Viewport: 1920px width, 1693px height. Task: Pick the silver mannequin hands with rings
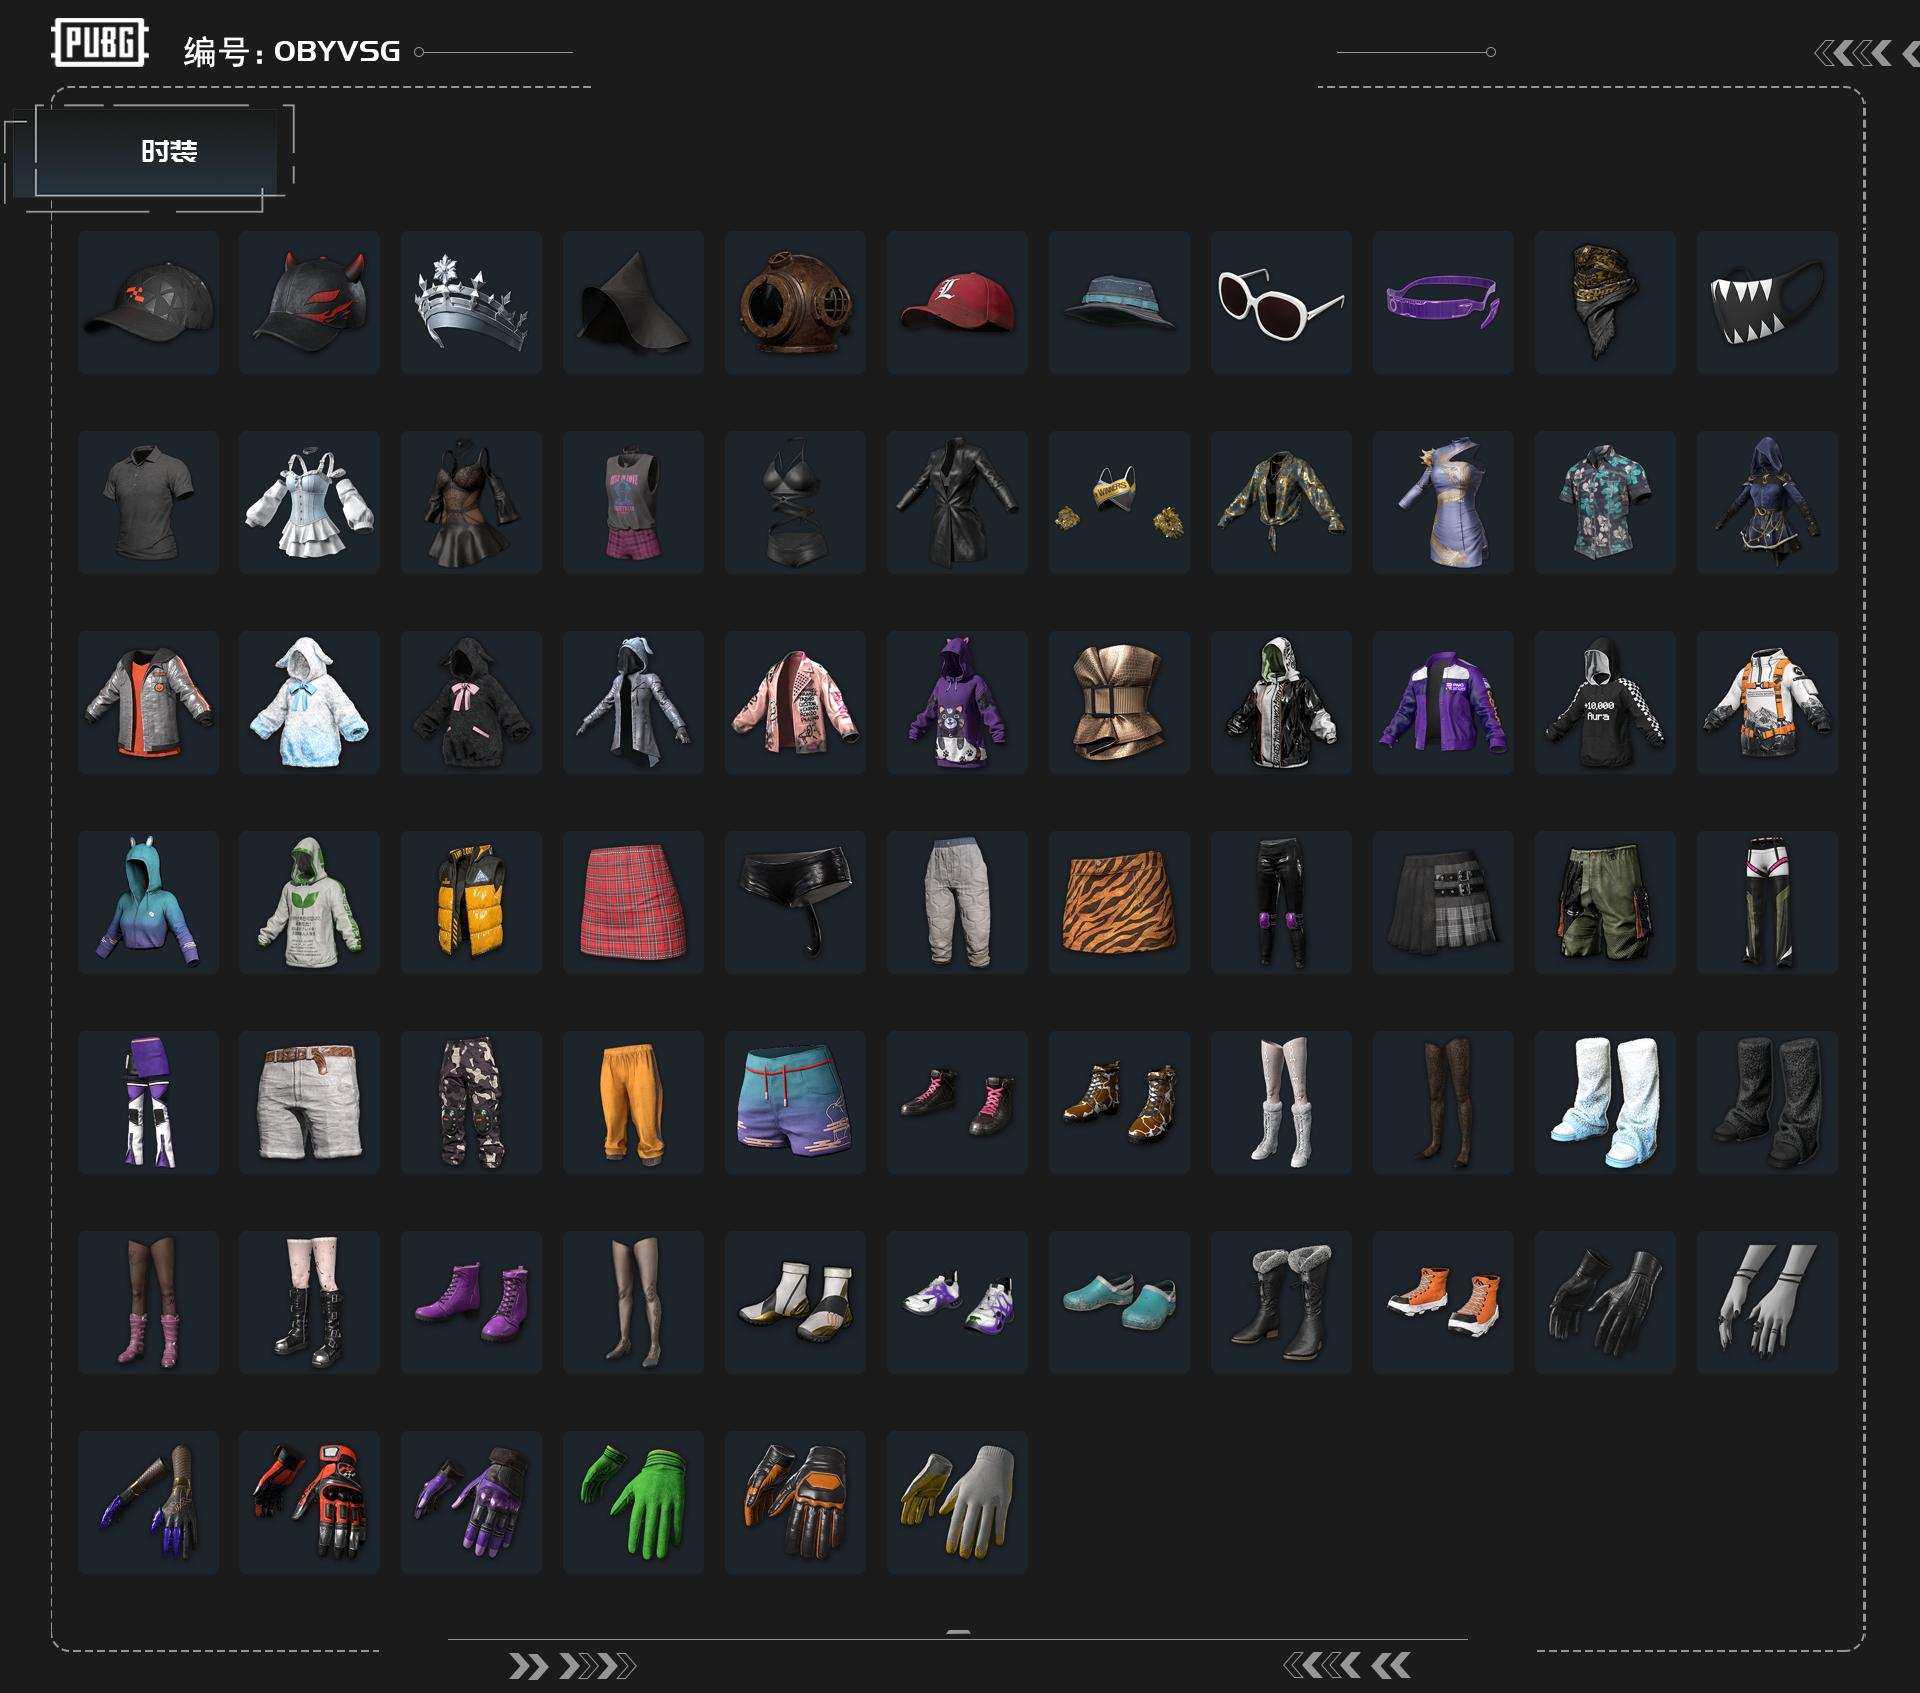(x=1767, y=1302)
